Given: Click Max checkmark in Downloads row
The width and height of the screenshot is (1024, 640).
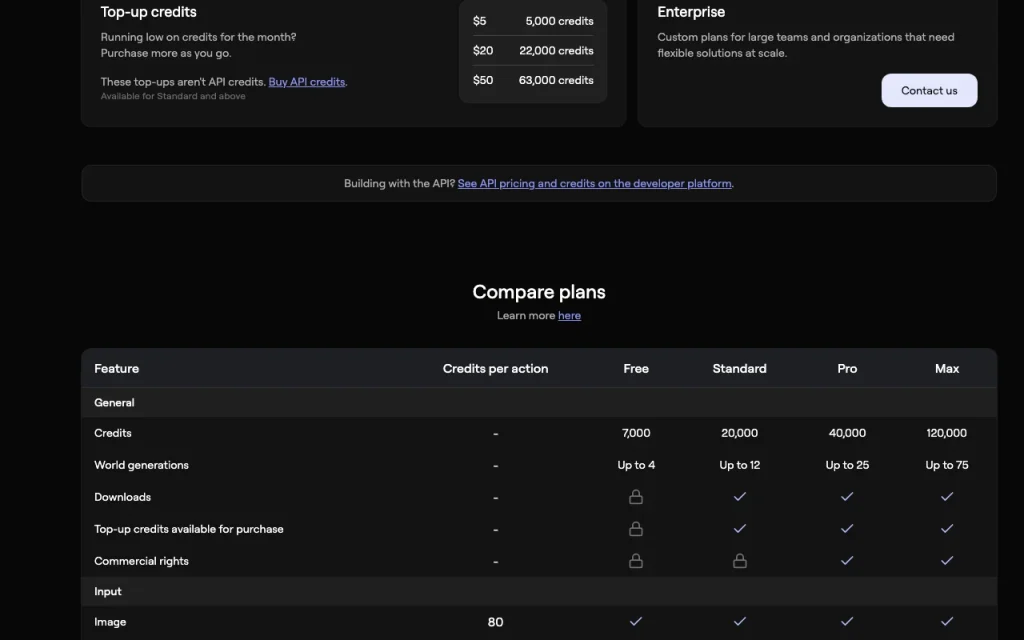Looking at the screenshot, I should click(x=946, y=496).
